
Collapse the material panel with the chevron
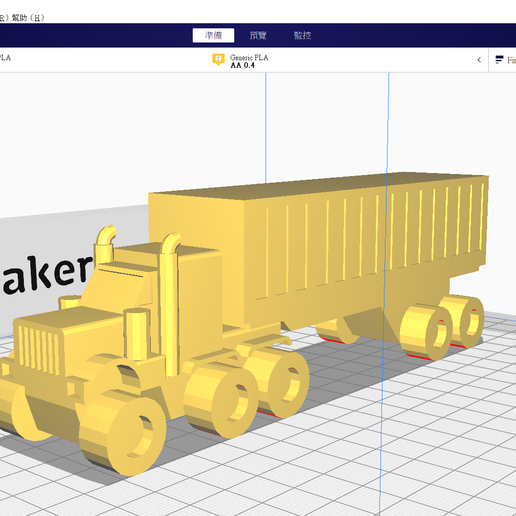click(x=479, y=60)
